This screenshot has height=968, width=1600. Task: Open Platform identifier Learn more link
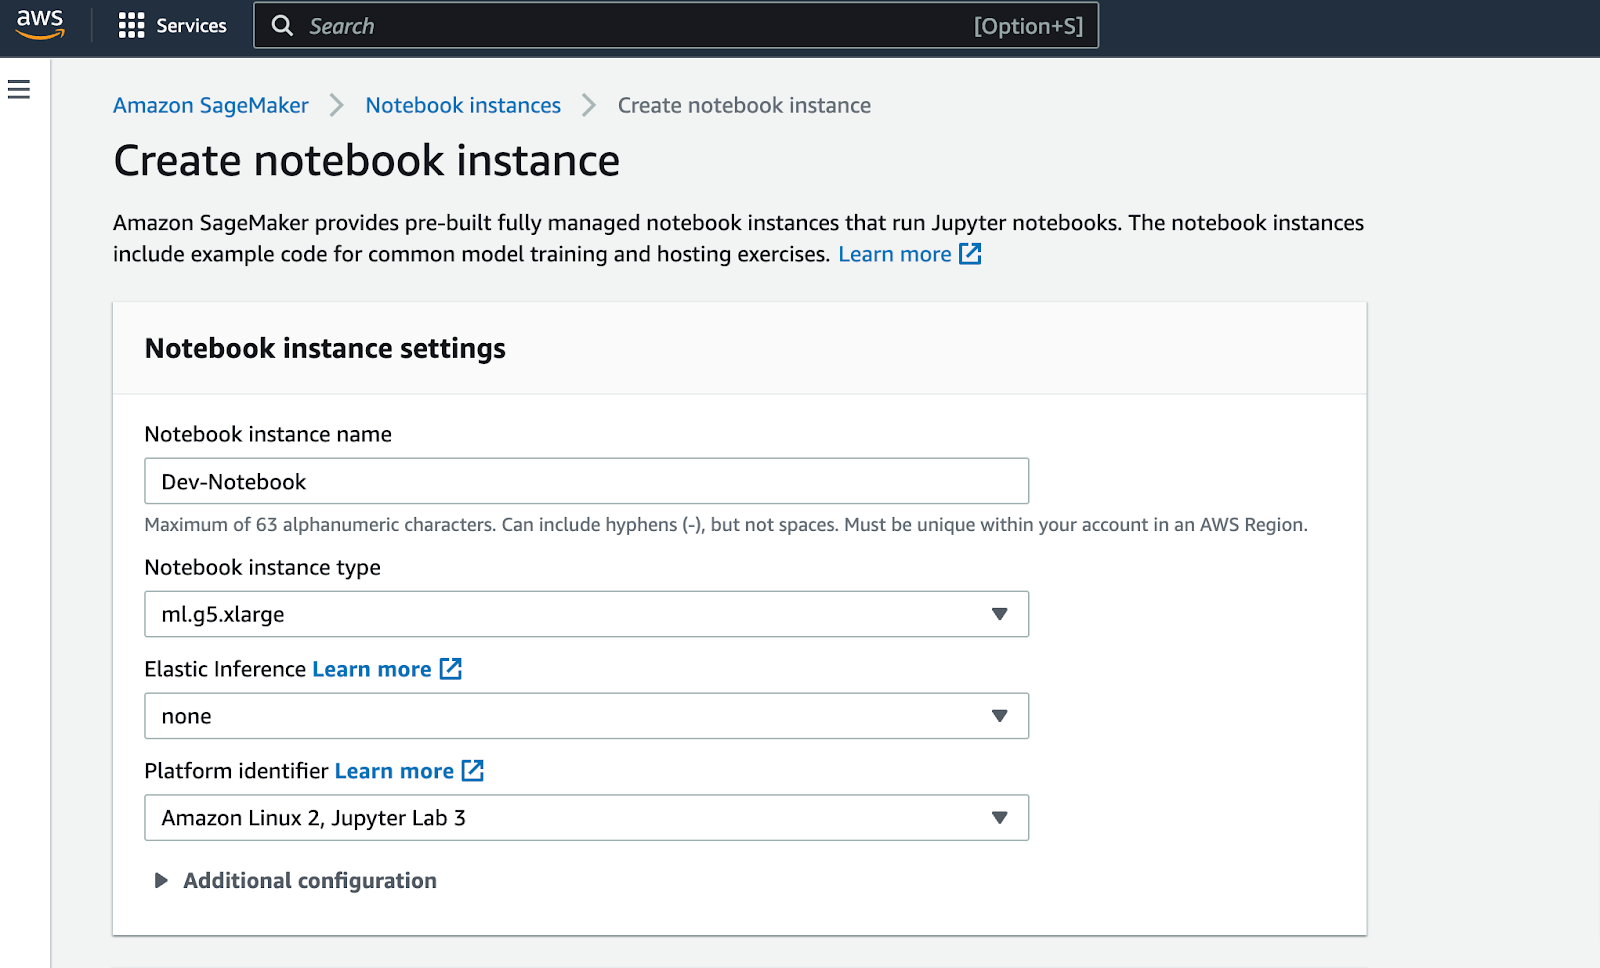[394, 771]
